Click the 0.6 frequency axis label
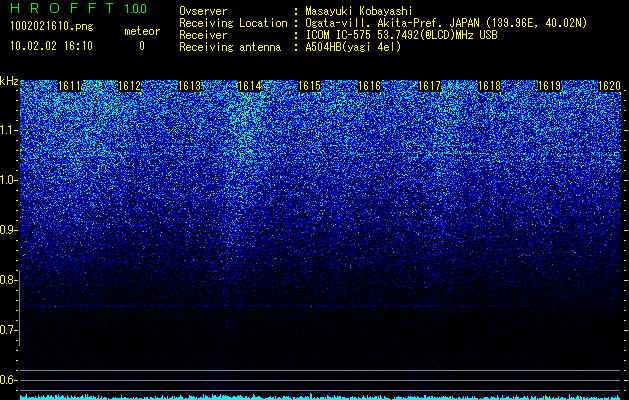 coord(8,380)
